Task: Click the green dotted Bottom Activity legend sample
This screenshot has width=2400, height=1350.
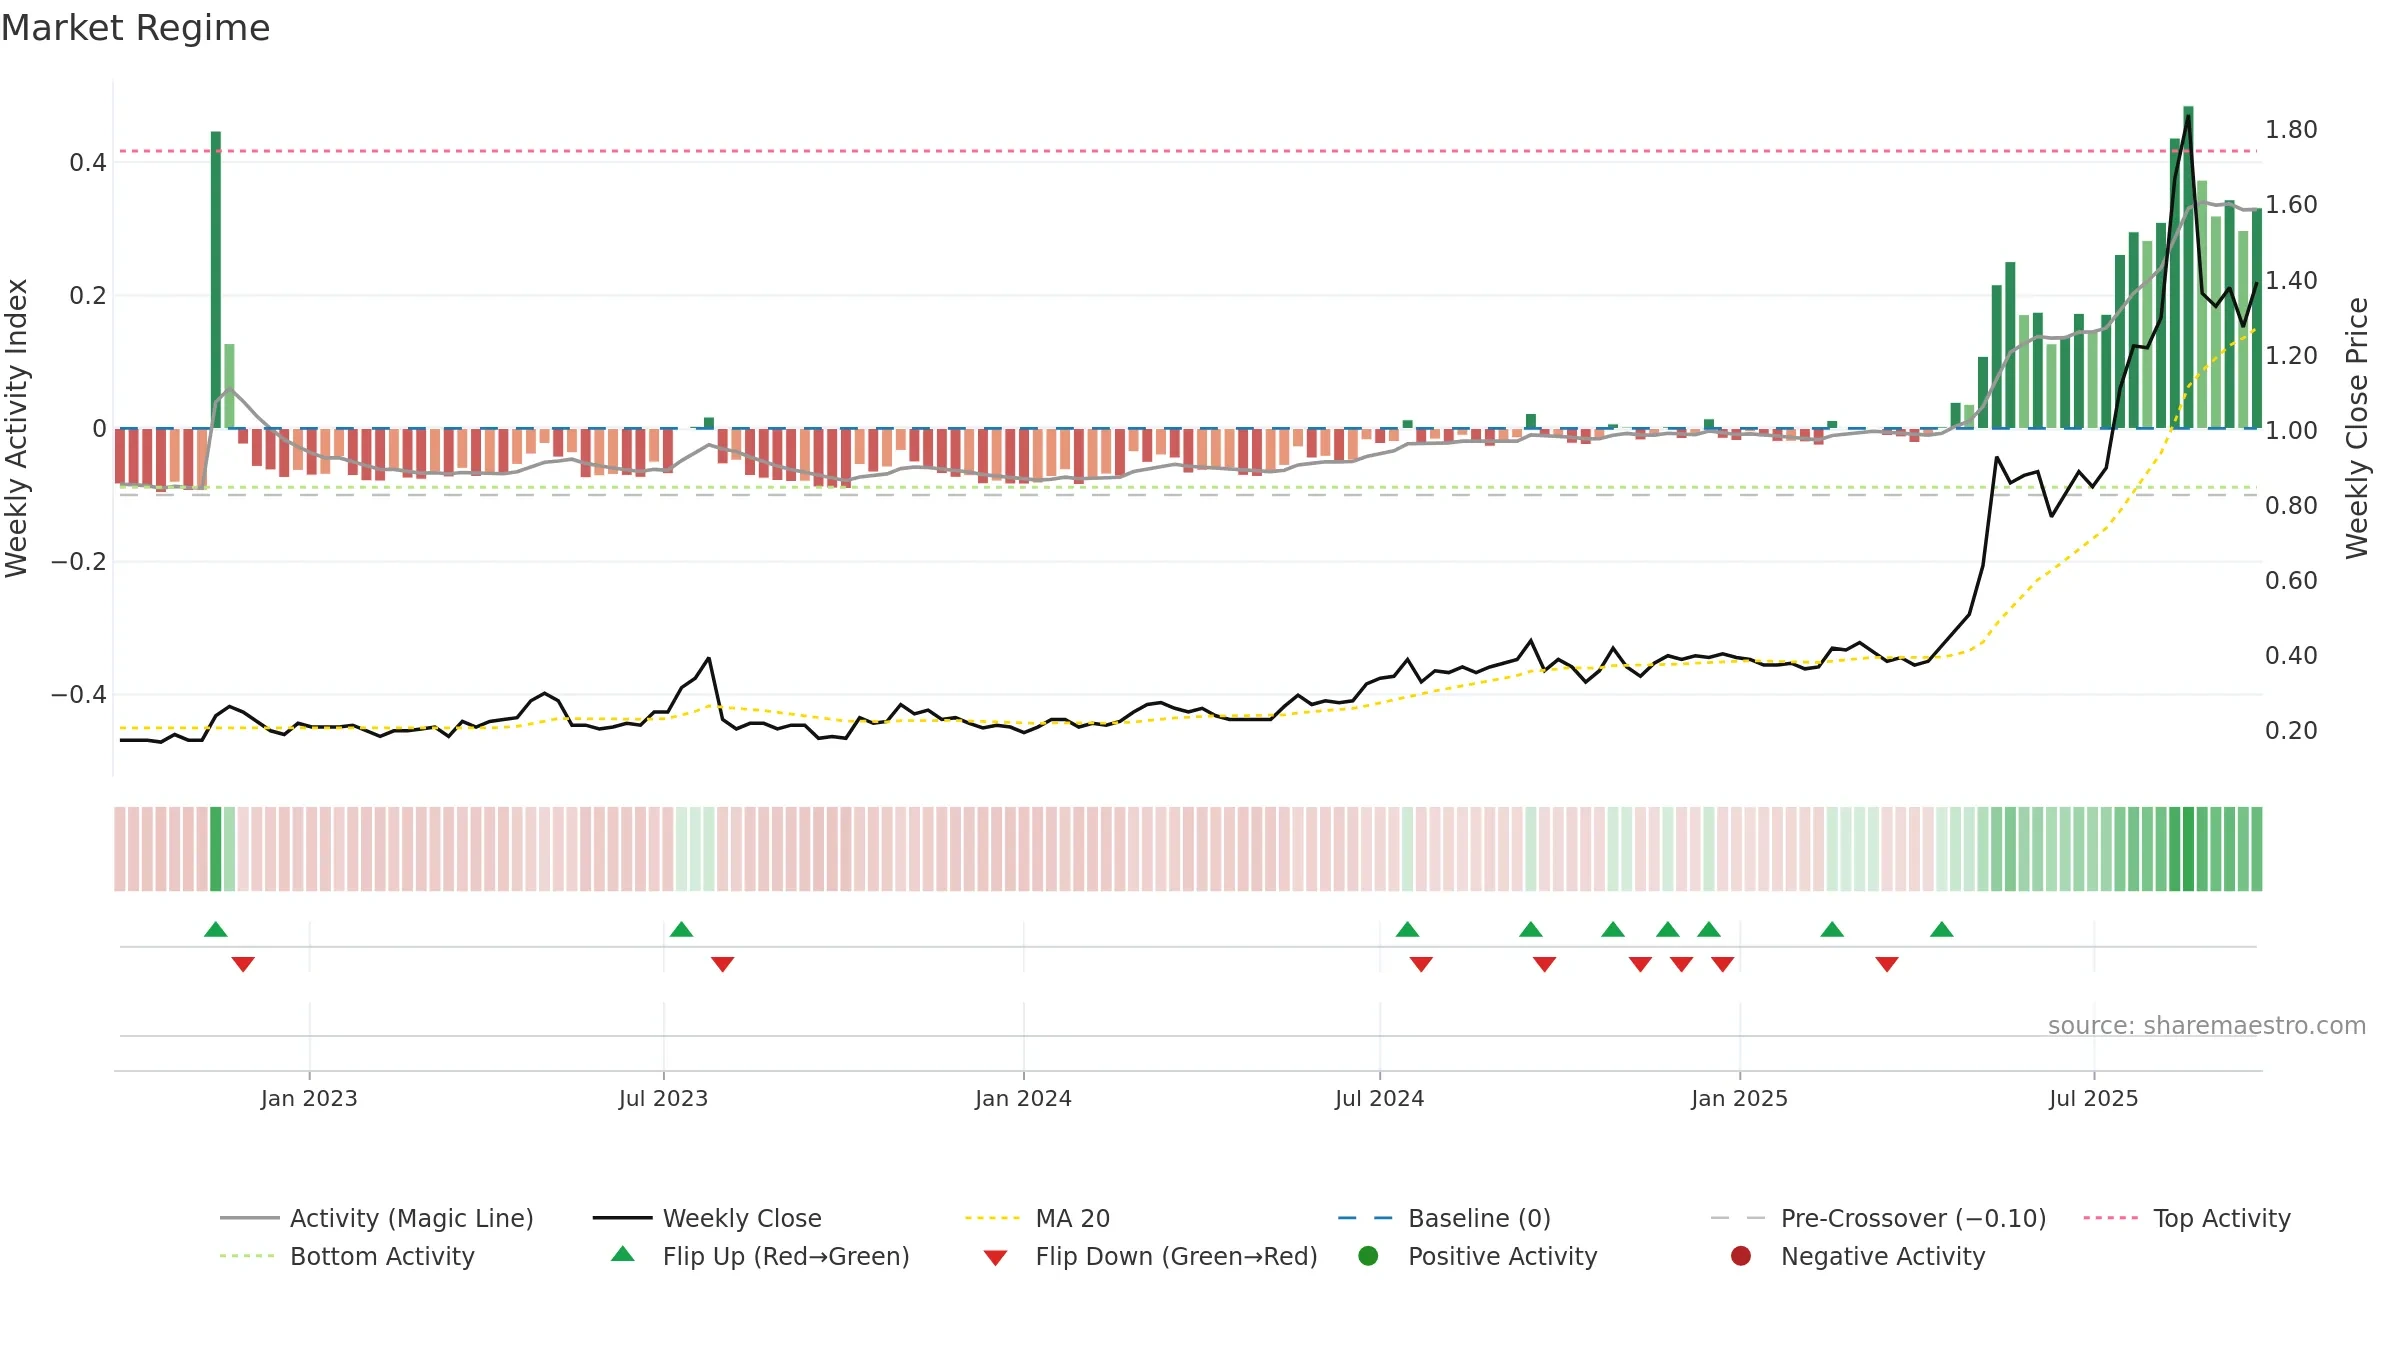Action: (x=249, y=1256)
